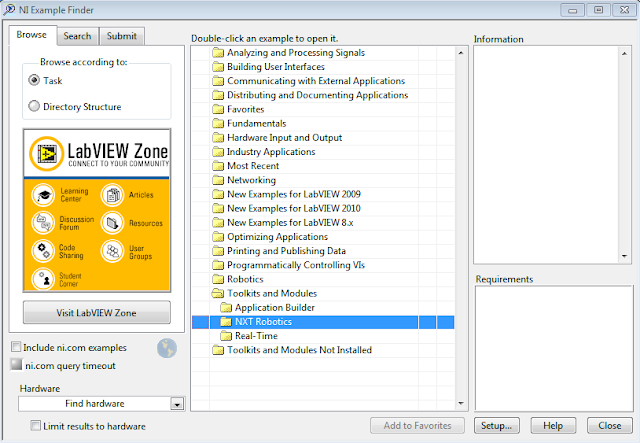Click the Code Sharing gears icon
This screenshot has height=443, width=640.
click(x=43, y=251)
